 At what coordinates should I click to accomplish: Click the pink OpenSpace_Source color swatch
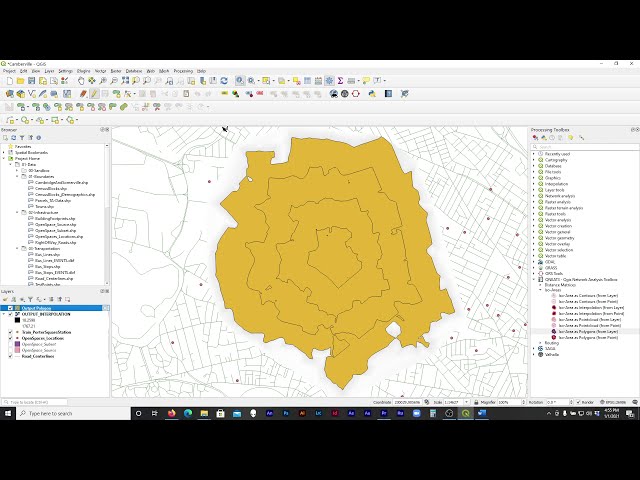[x=17, y=350]
